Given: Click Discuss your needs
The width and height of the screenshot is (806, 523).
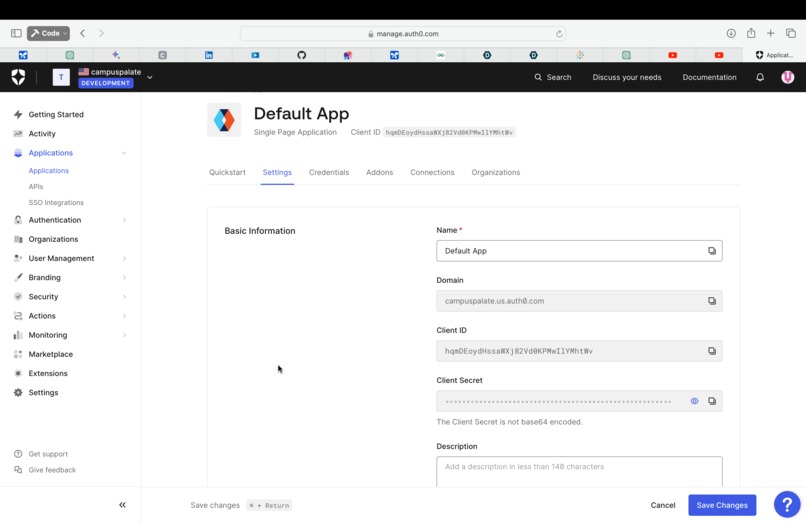Looking at the screenshot, I should [x=627, y=77].
